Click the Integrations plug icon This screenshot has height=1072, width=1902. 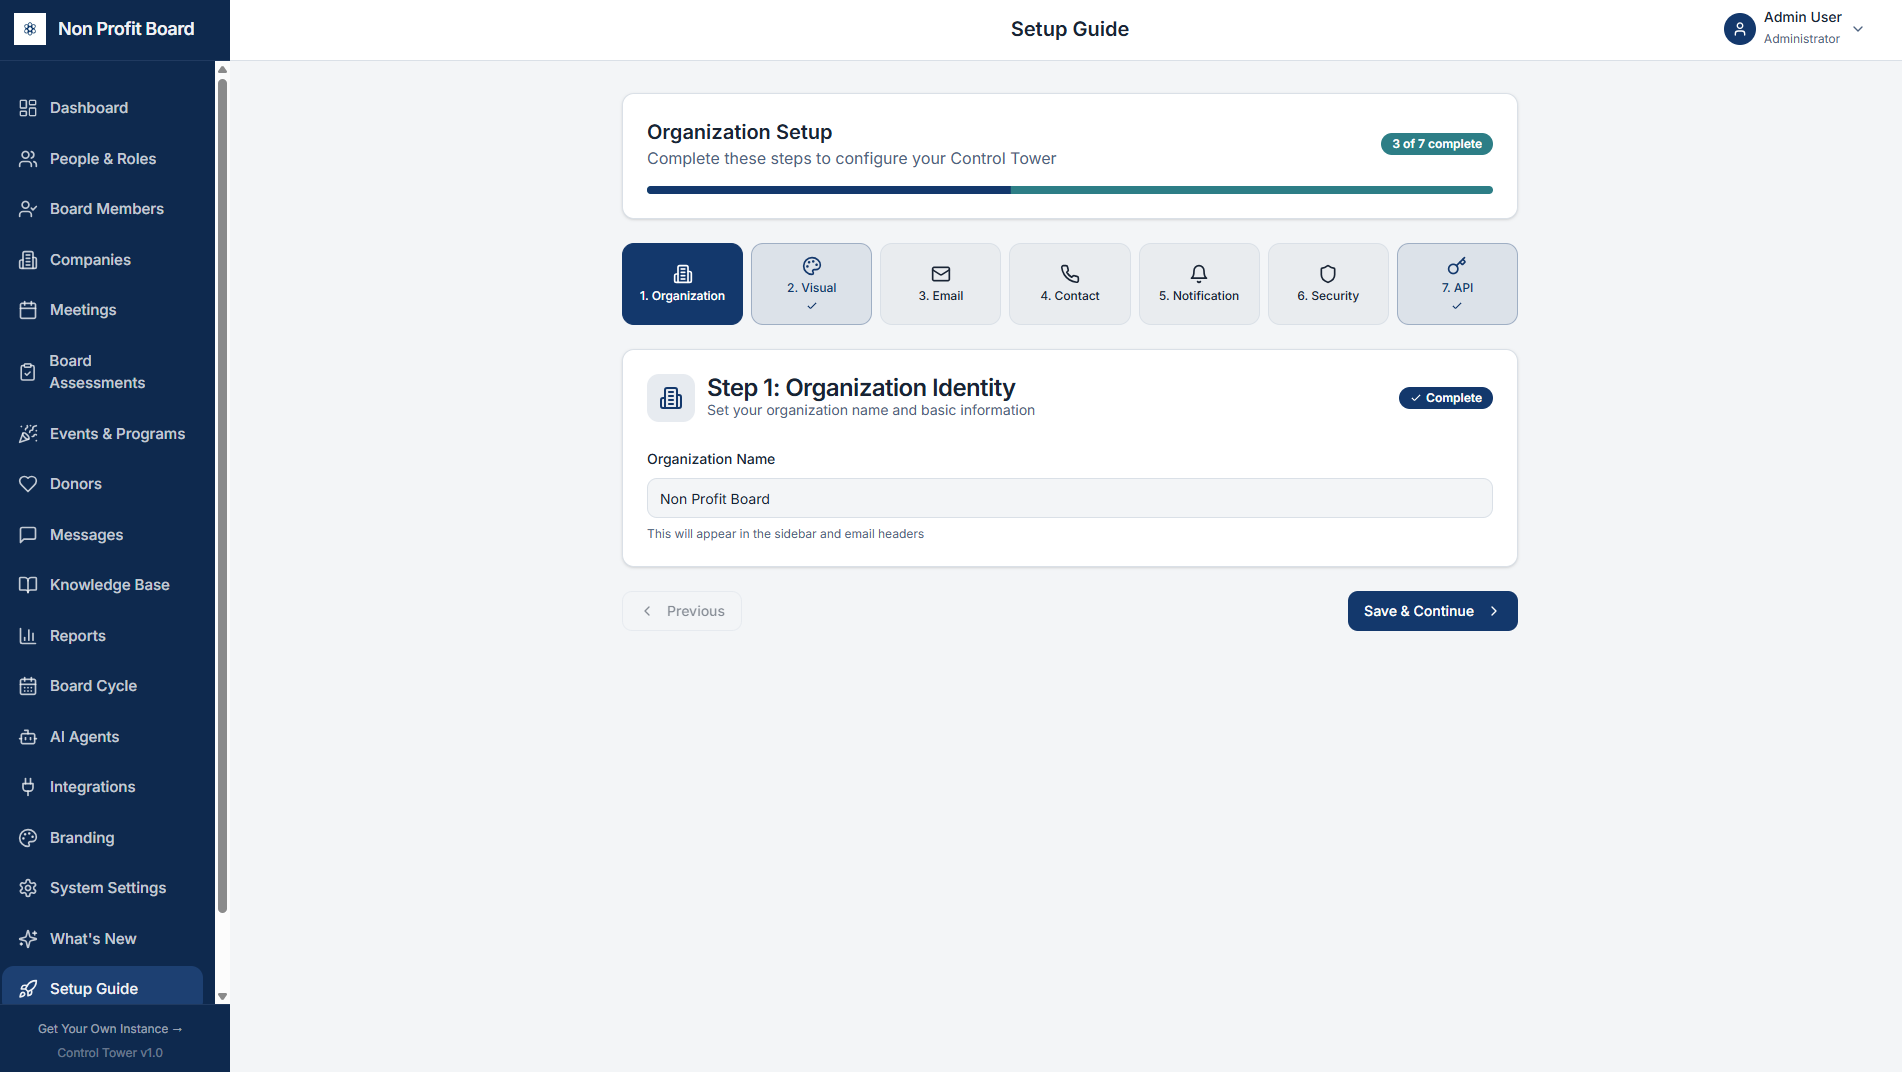[x=28, y=787]
